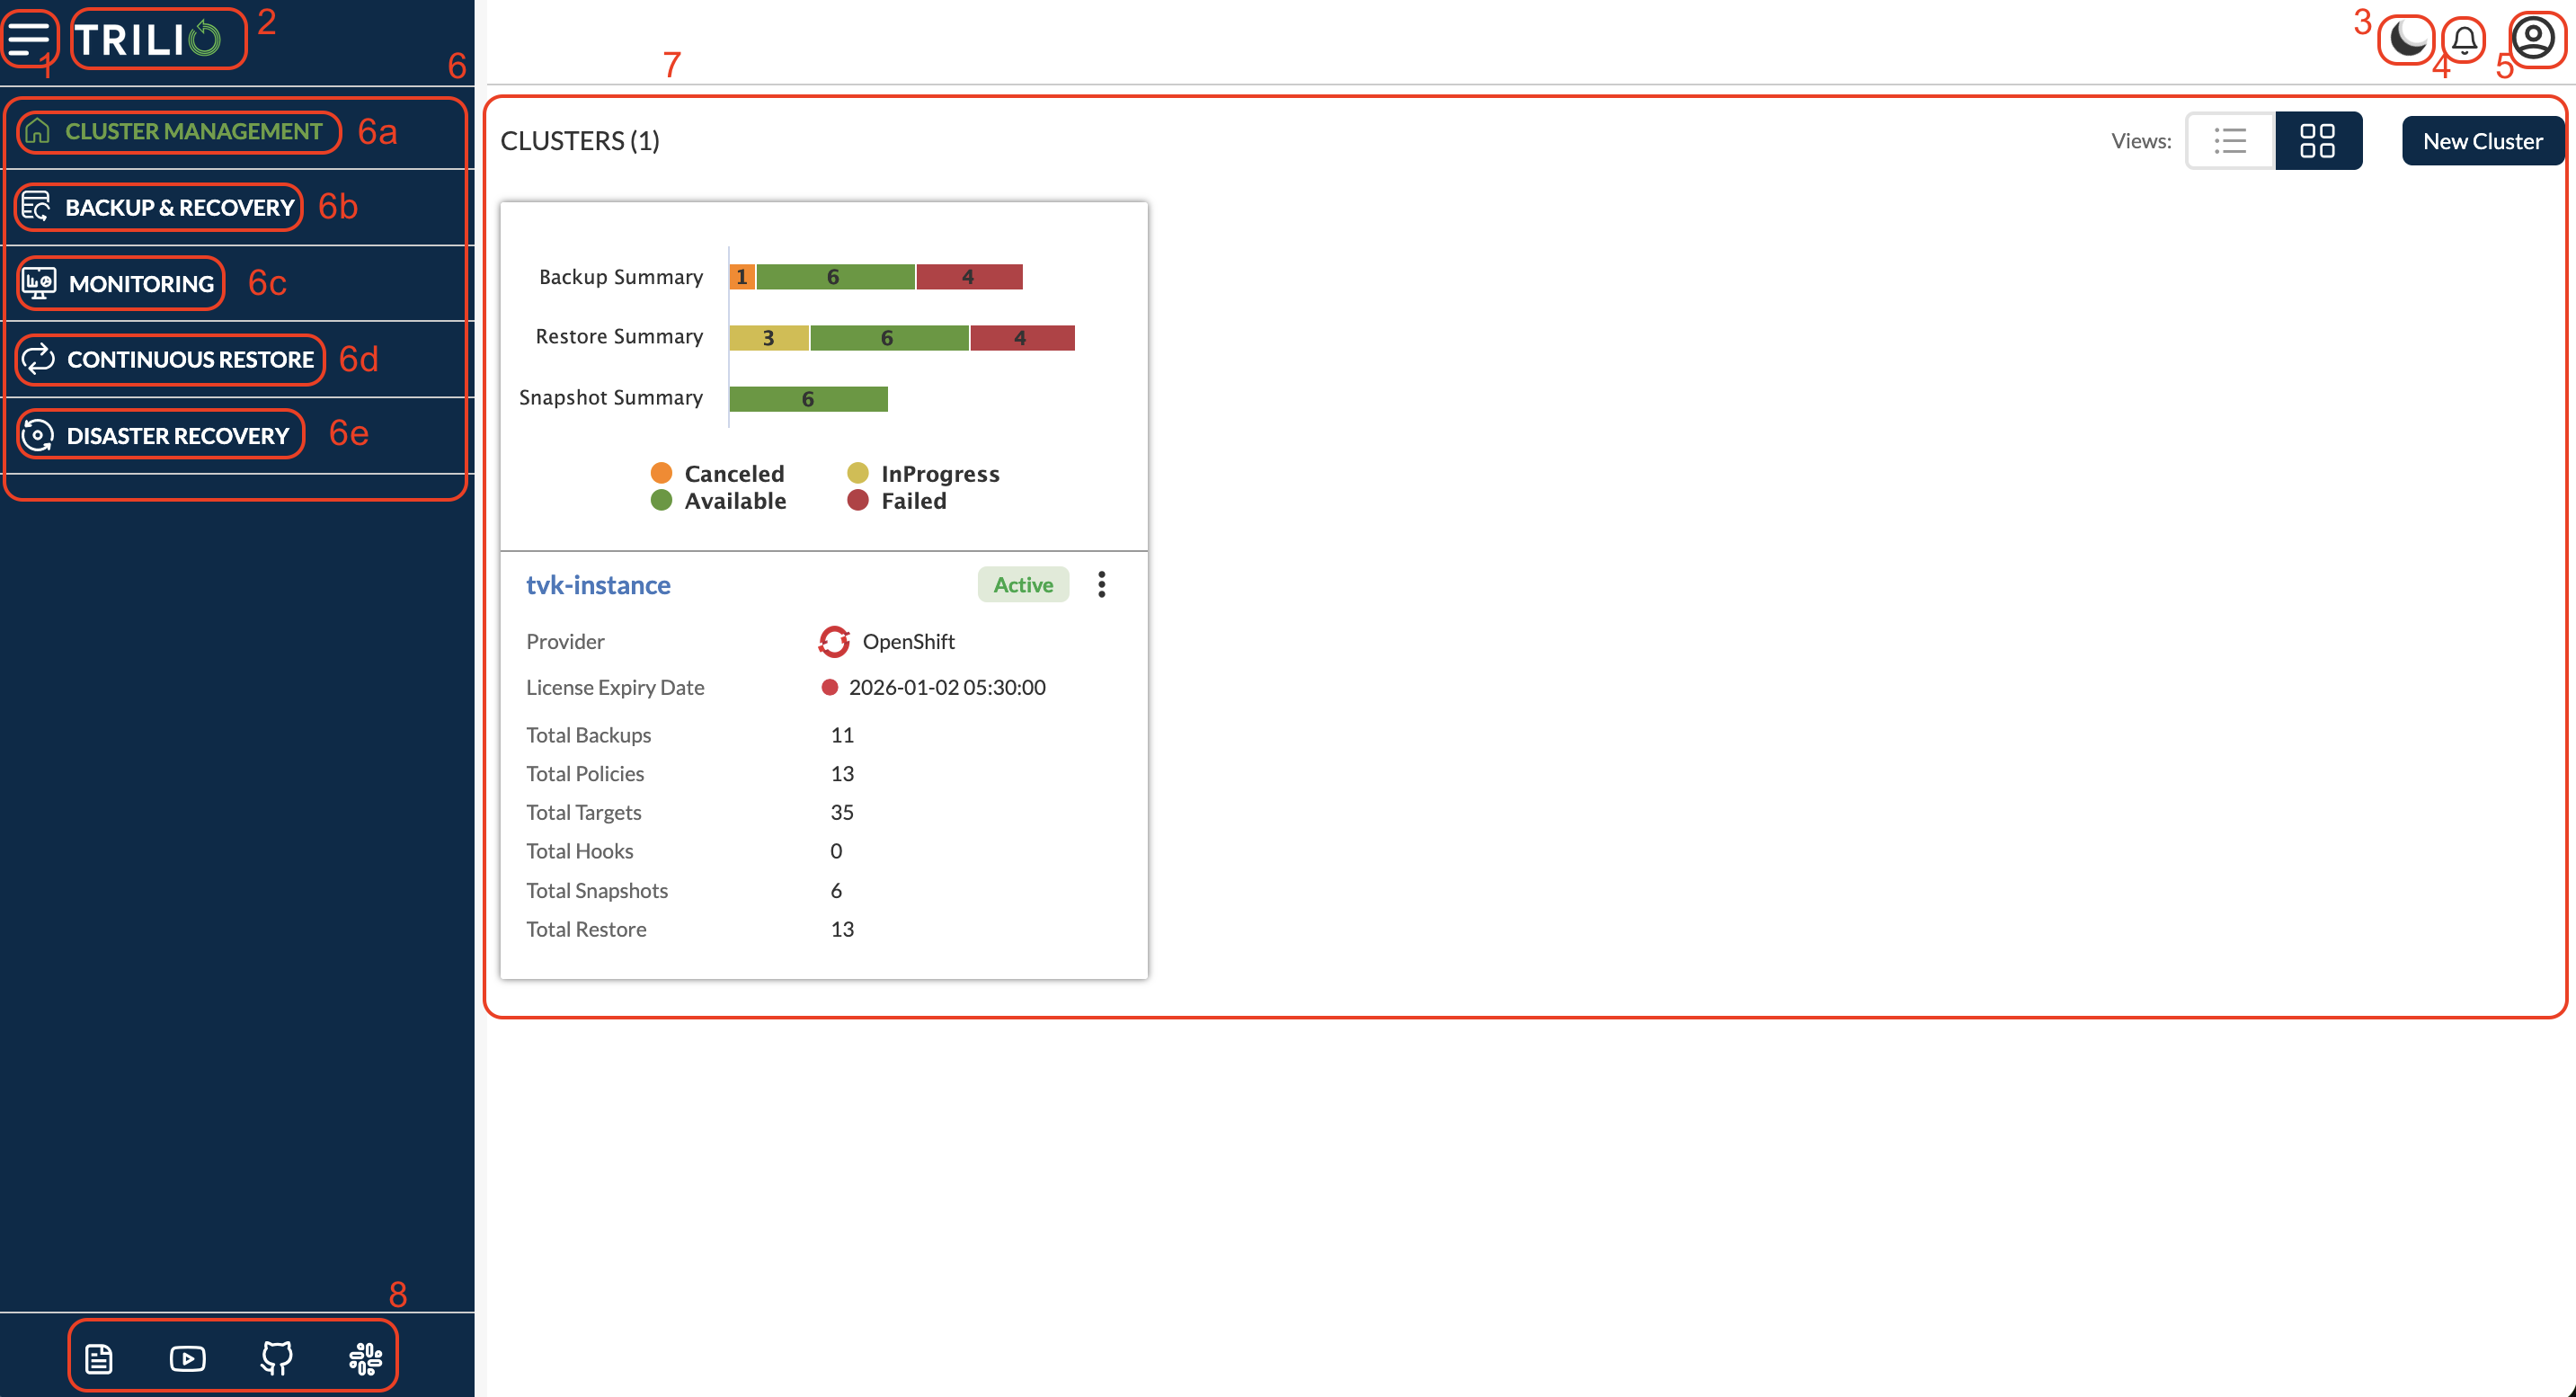Open the user profile icon
Viewport: 2576px width, 1397px height.
tap(2533, 39)
